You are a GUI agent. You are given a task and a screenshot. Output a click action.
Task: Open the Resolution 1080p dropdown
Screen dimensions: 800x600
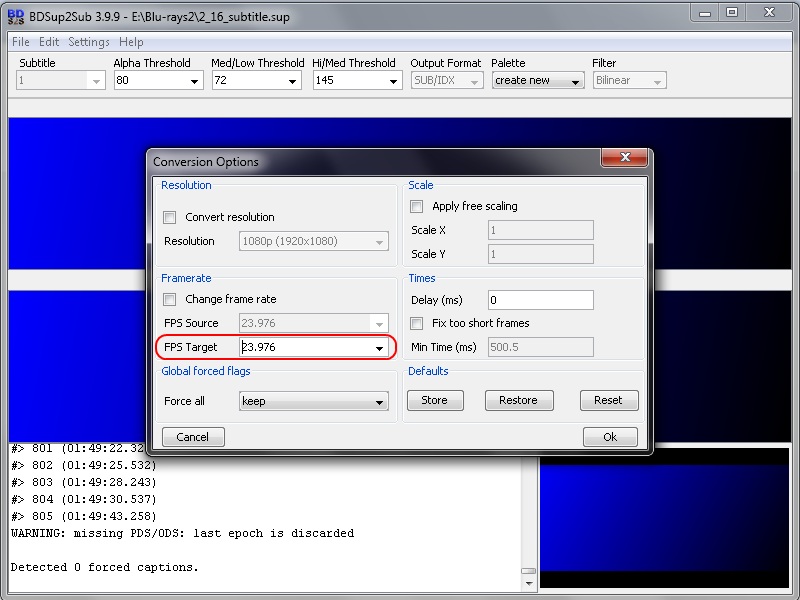point(313,241)
